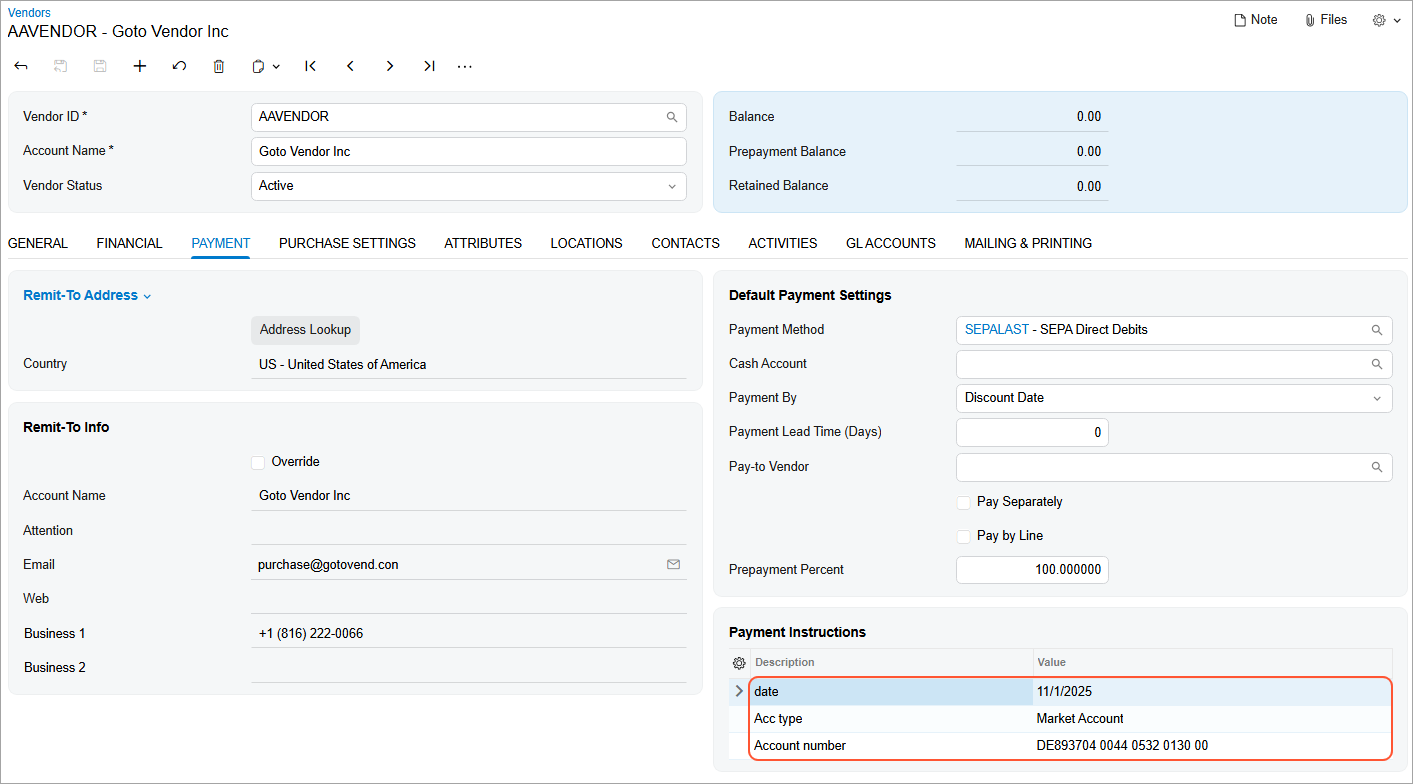Click the Business 2 field
The height and width of the screenshot is (784, 1413).
469,668
